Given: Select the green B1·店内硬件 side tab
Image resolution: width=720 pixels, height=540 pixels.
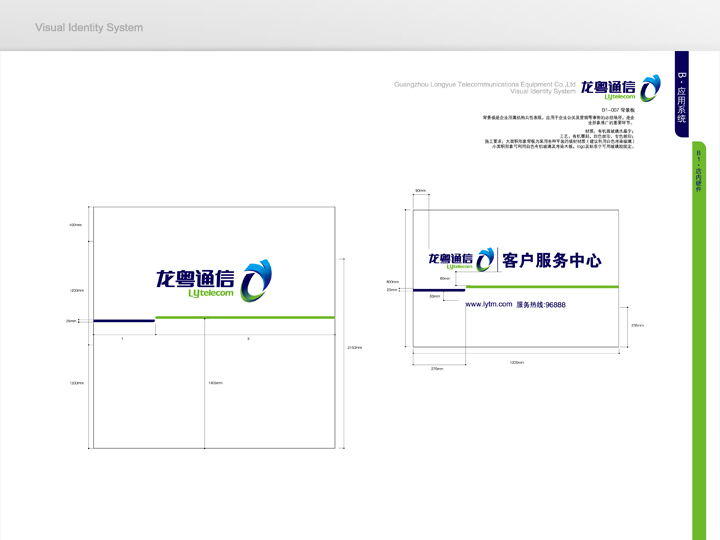Looking at the screenshot, I should [x=698, y=340].
